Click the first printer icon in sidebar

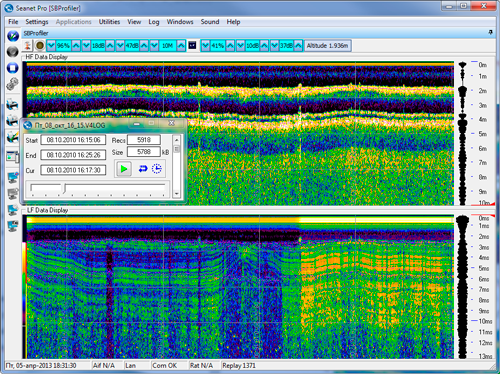coord(13,105)
